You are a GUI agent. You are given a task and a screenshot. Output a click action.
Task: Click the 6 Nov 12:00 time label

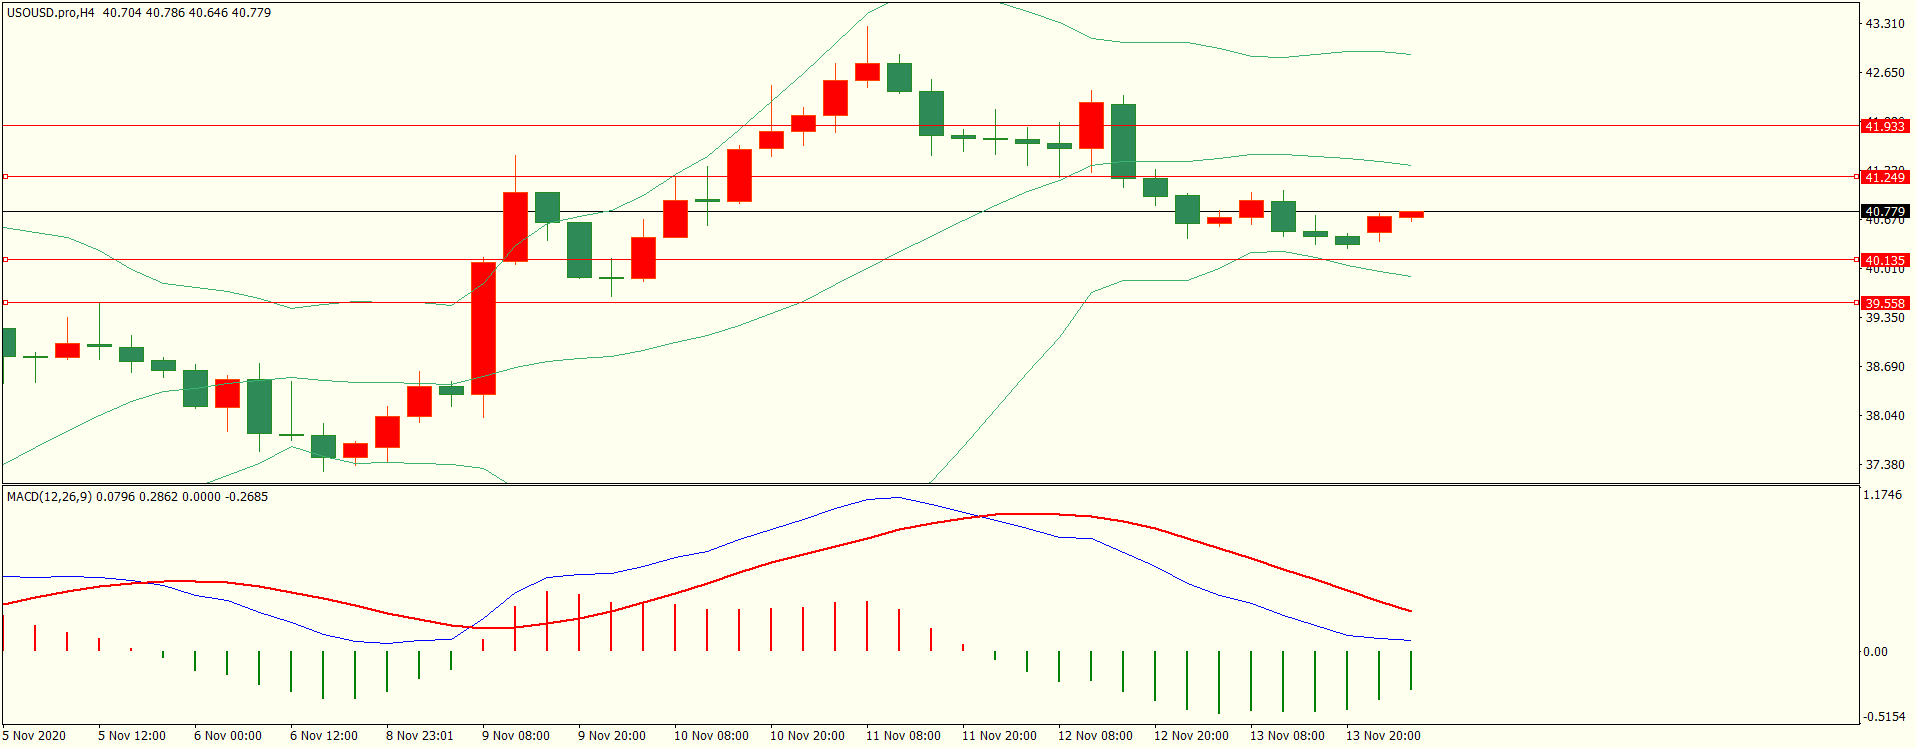(324, 736)
